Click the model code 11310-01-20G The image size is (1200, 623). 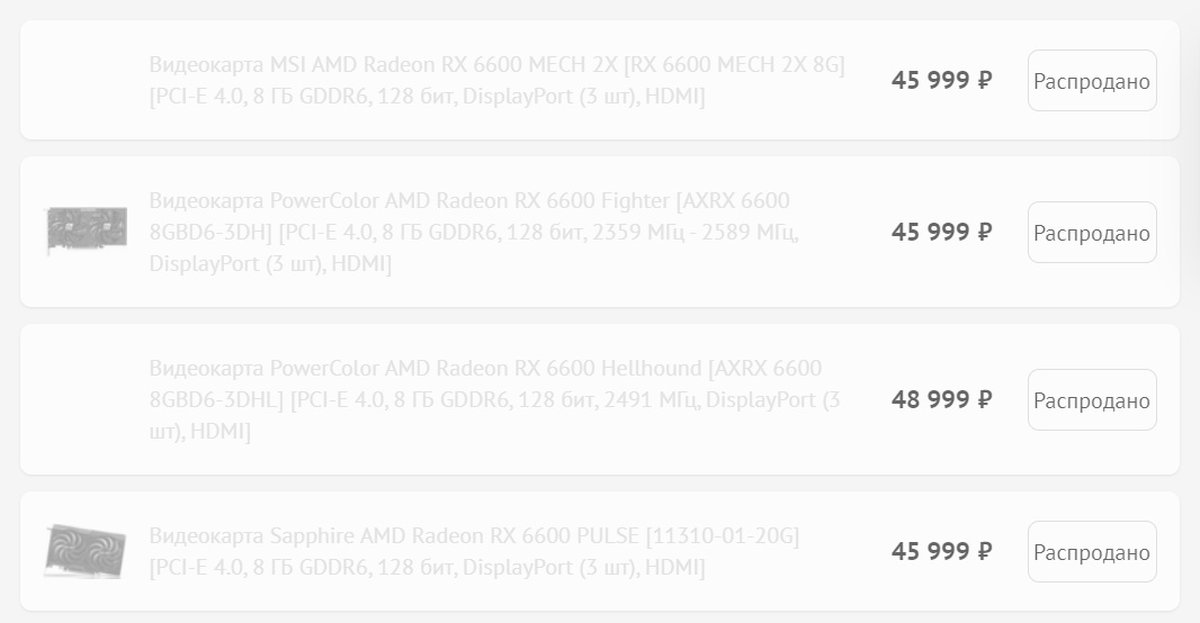[x=723, y=536]
